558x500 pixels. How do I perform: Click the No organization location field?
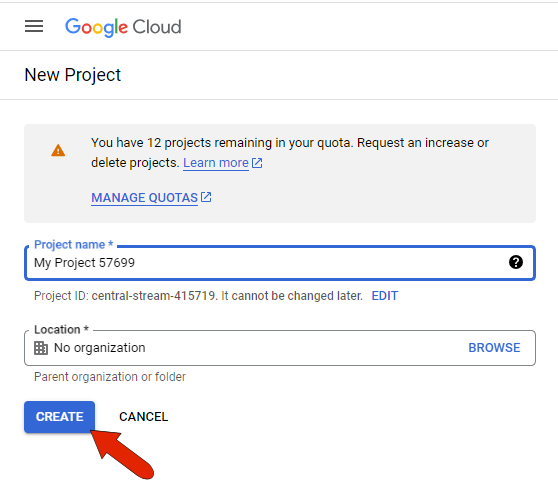pyautogui.click(x=280, y=348)
